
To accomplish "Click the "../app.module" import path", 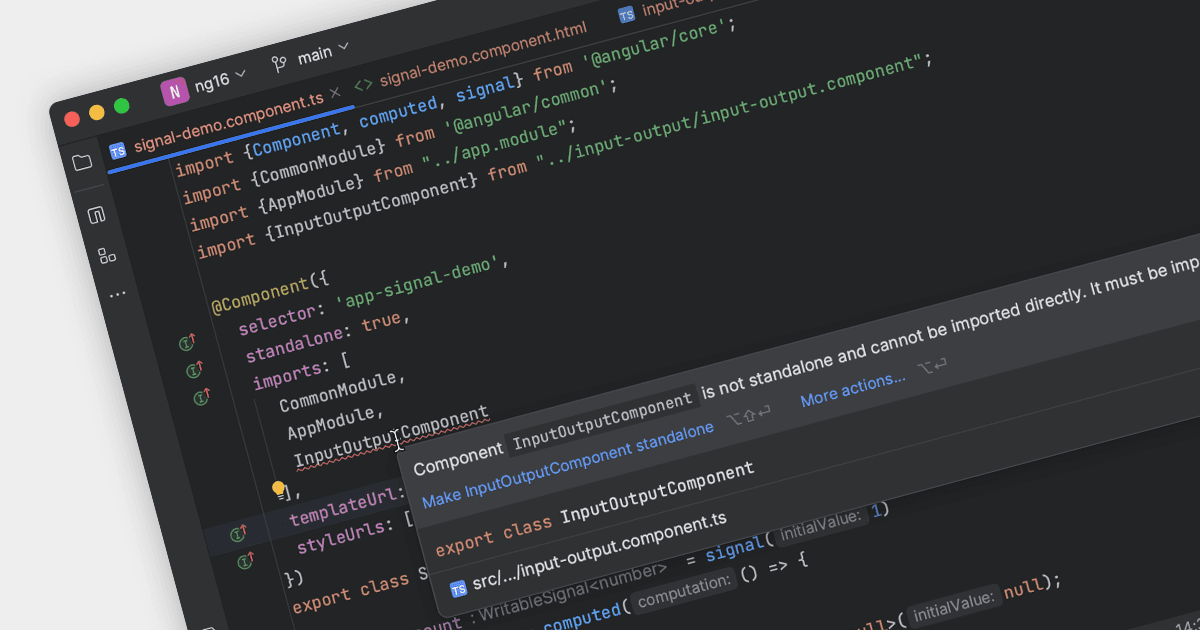I will point(497,147).
